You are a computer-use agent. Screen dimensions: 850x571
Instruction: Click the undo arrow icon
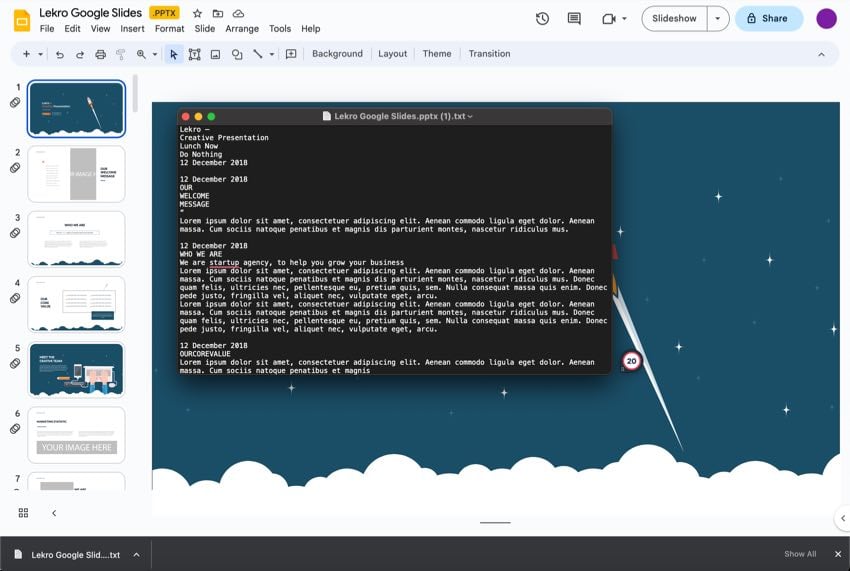click(60, 54)
